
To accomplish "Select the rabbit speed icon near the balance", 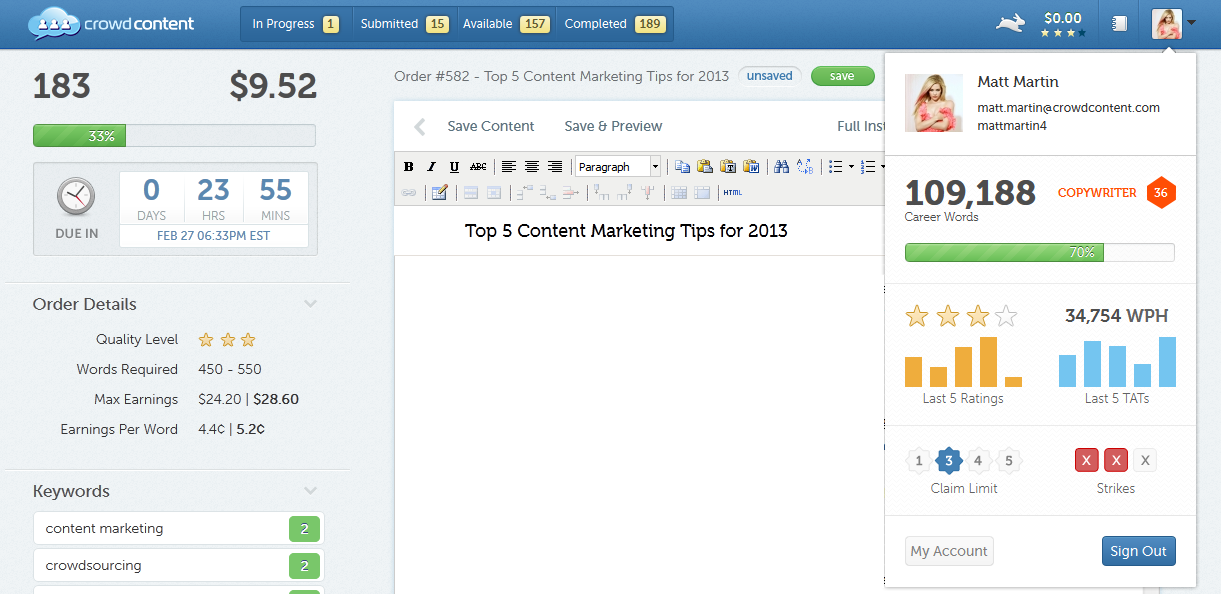I will pyautogui.click(x=1010, y=21).
